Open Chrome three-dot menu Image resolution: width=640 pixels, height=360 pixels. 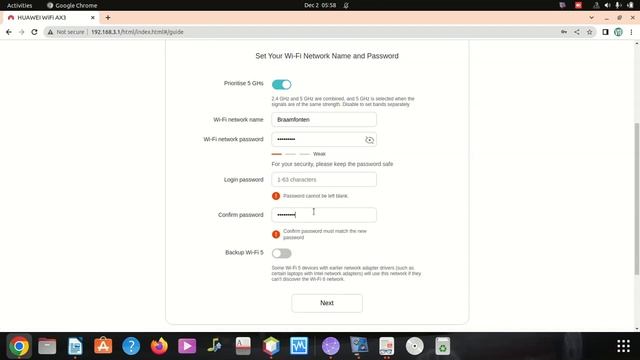point(631,32)
